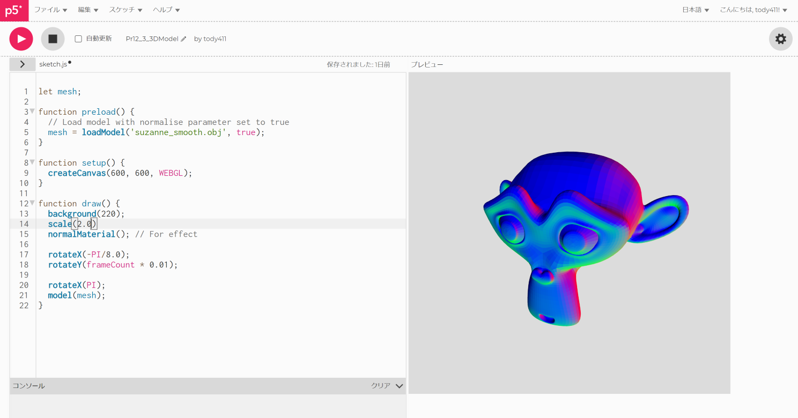Viewport: 798px width, 418px height.
Task: Click the 保存されました saved status text
Action: (358, 65)
